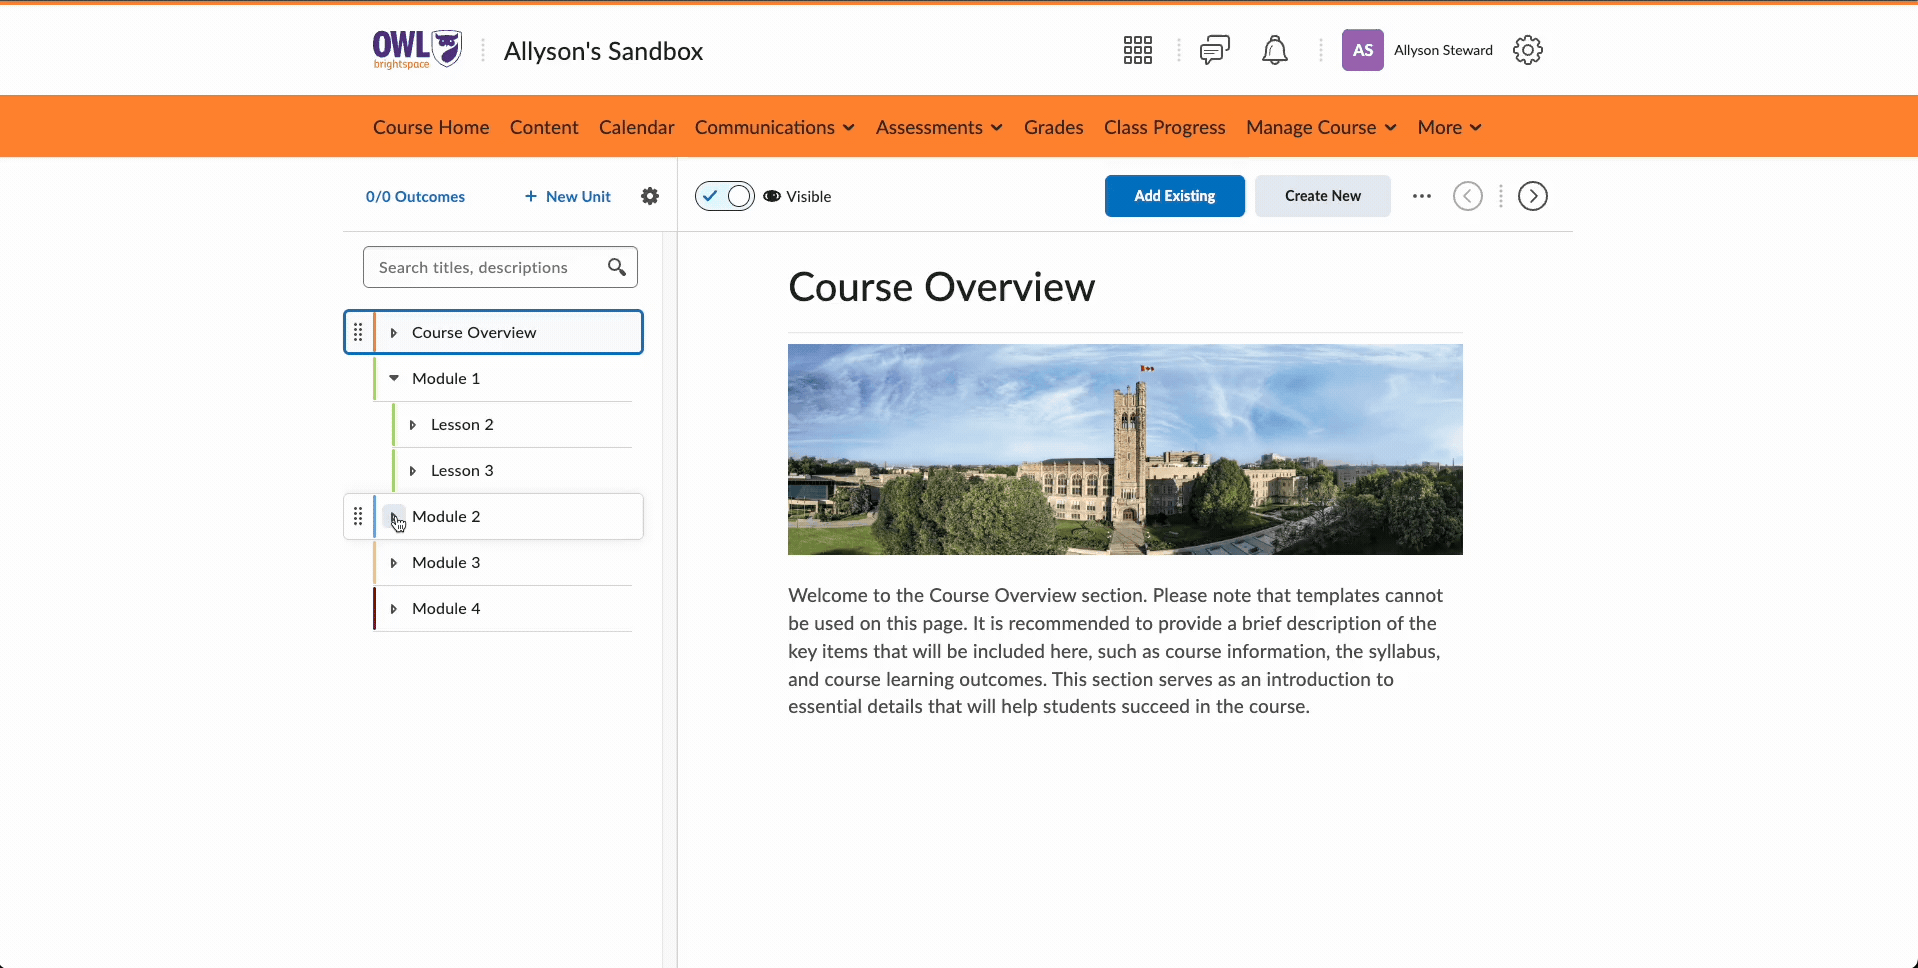Click the search magnifier icon
1918x968 pixels.
pos(617,267)
